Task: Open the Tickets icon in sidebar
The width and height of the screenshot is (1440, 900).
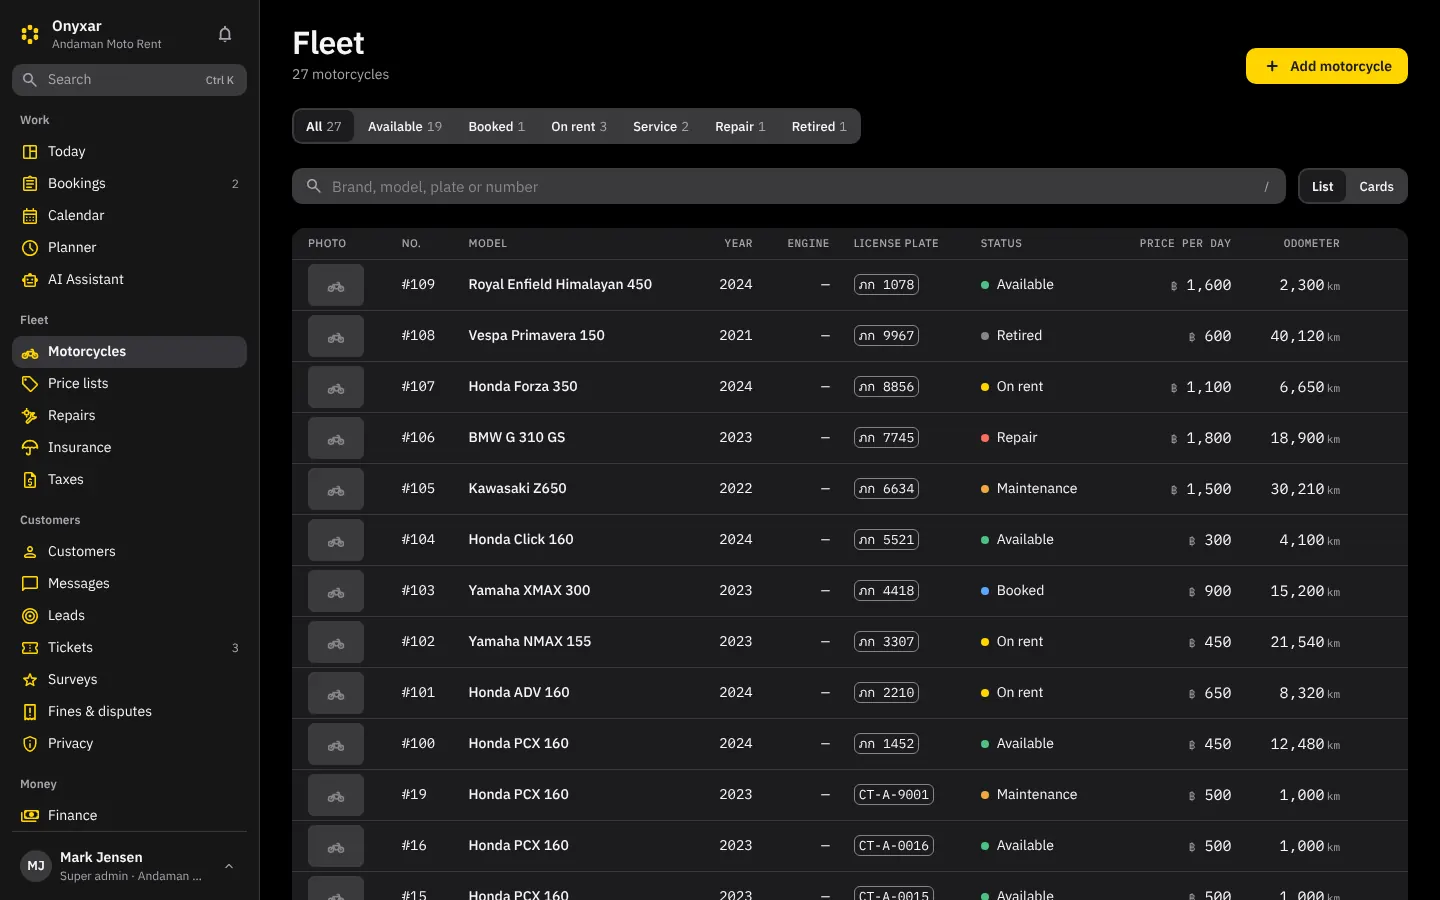Action: pos(30,648)
